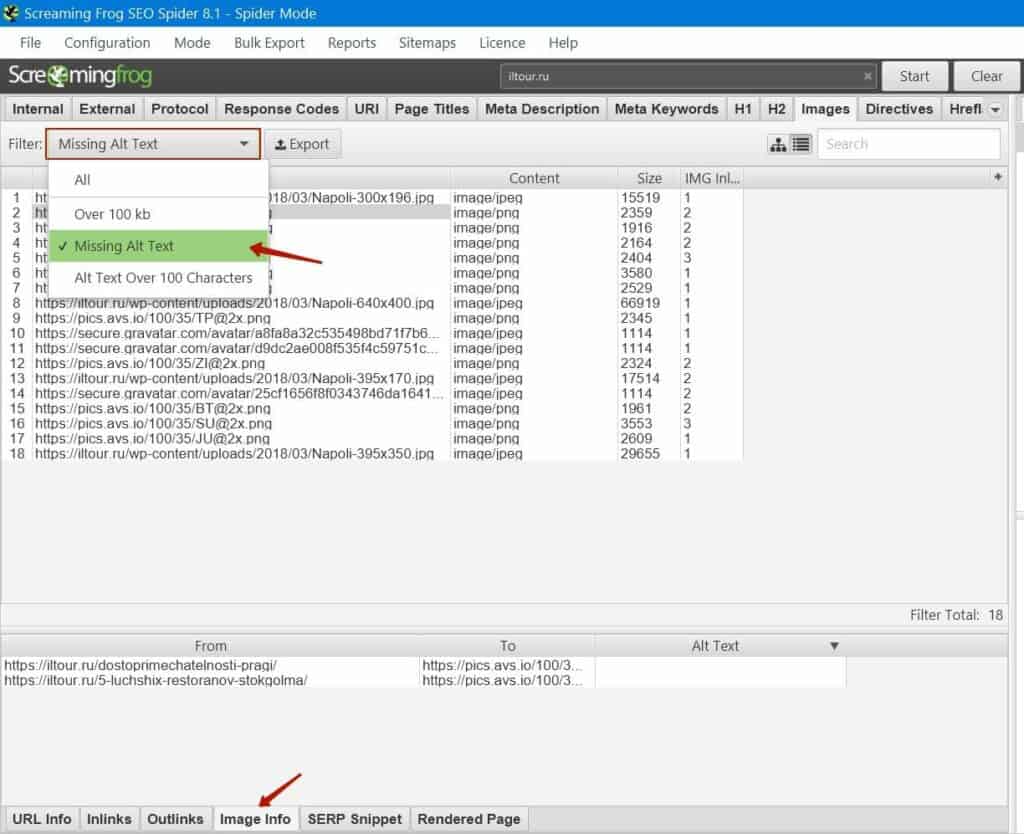Start the crawl with Start button

914,76
